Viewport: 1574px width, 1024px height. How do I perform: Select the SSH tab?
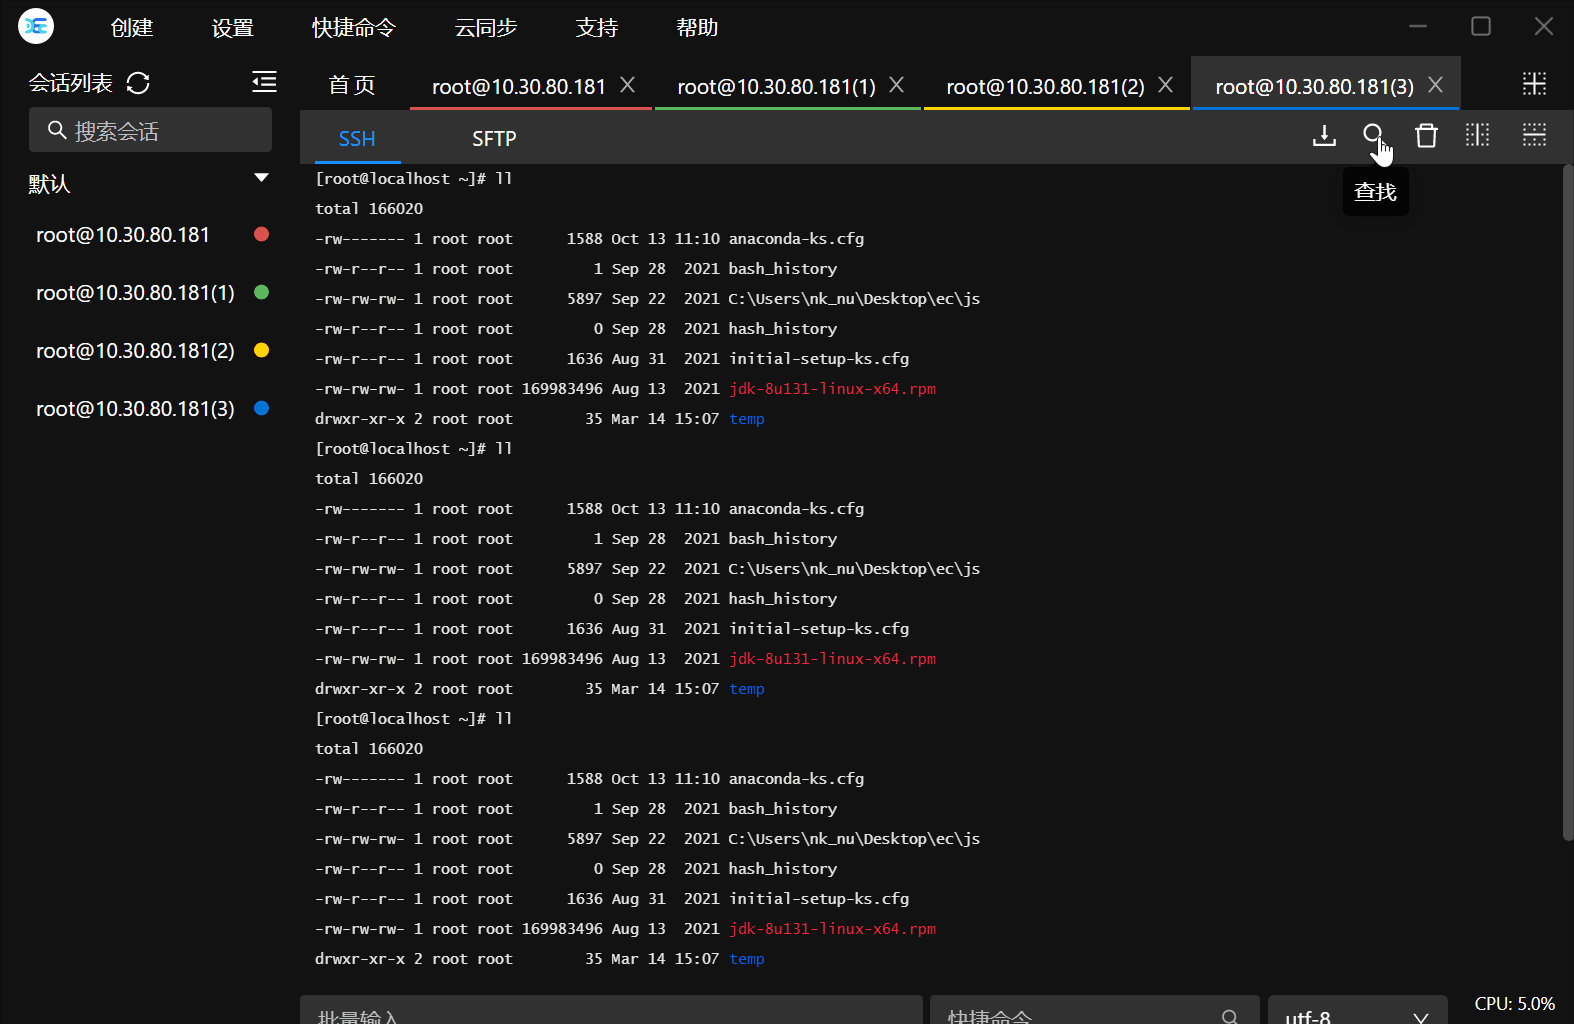click(357, 139)
